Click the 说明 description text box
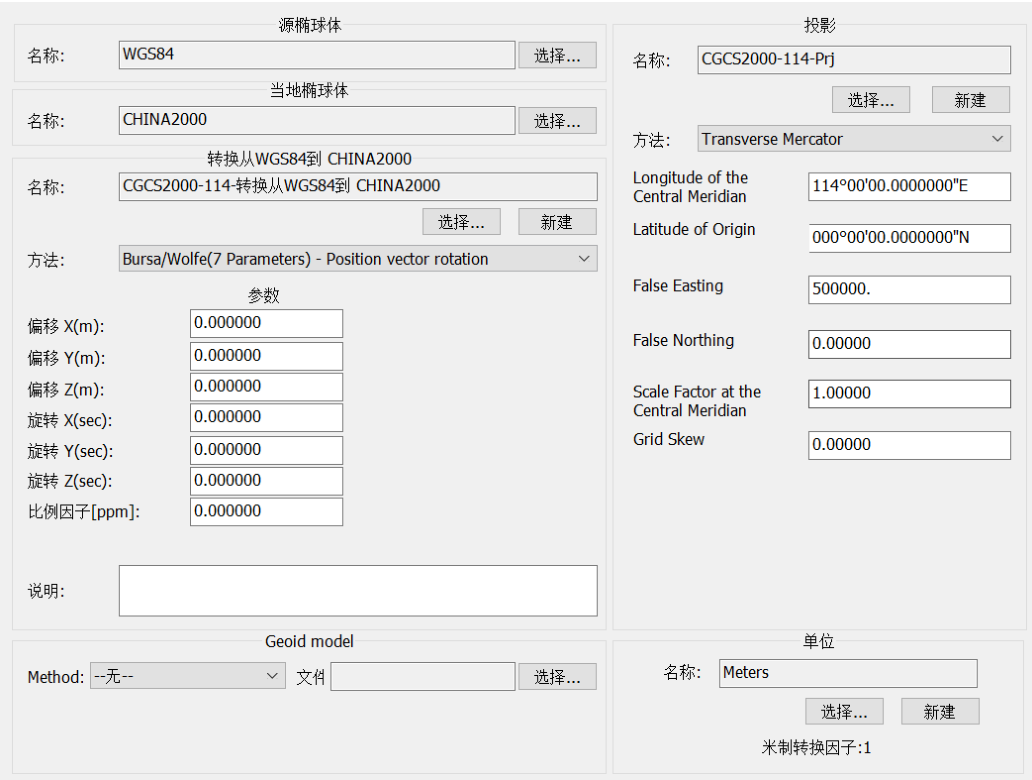Image resolution: width=1032 pixels, height=780 pixels. click(358, 591)
